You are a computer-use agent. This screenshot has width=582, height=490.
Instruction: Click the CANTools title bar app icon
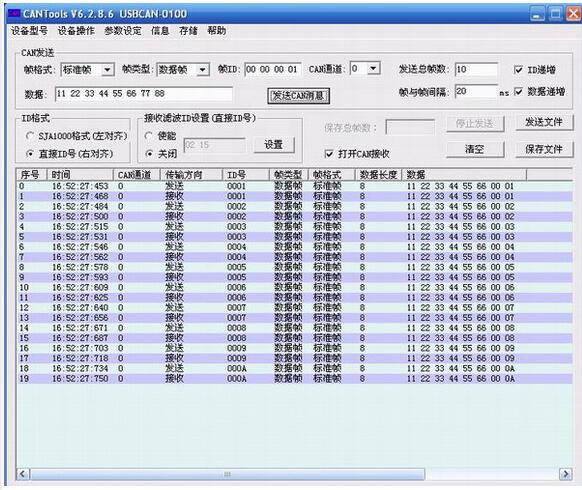tap(14, 13)
